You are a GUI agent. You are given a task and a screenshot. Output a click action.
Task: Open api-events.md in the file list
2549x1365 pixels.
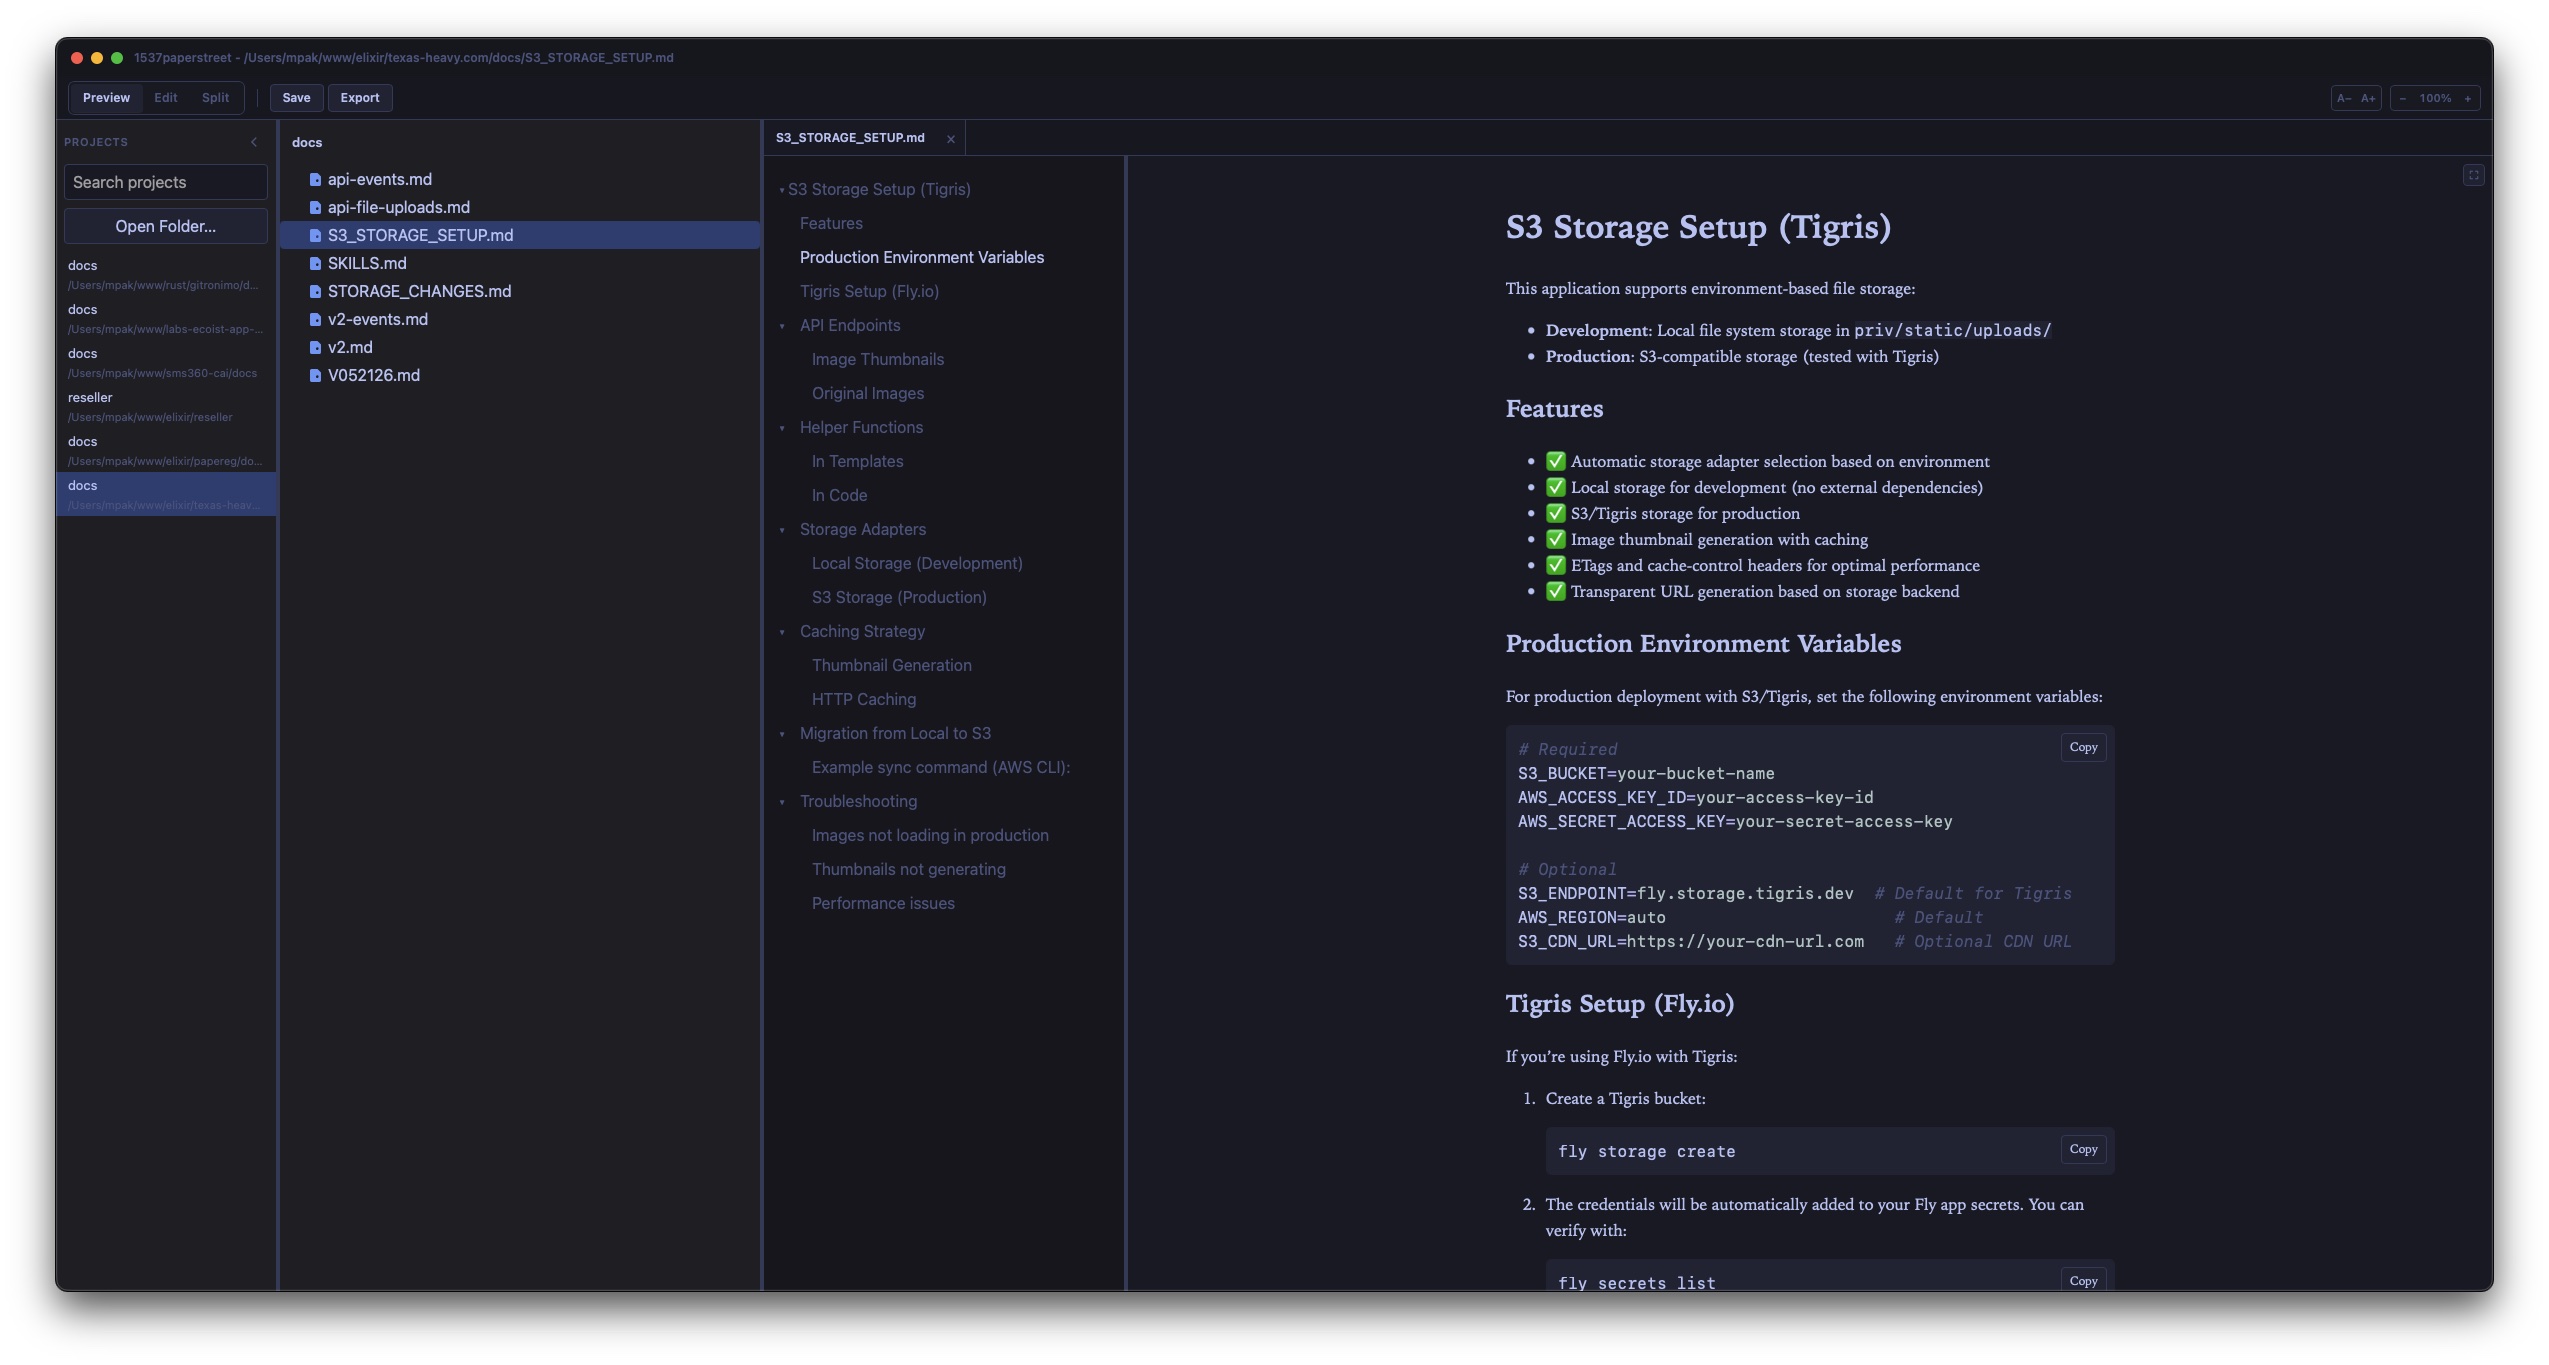tap(519, 180)
